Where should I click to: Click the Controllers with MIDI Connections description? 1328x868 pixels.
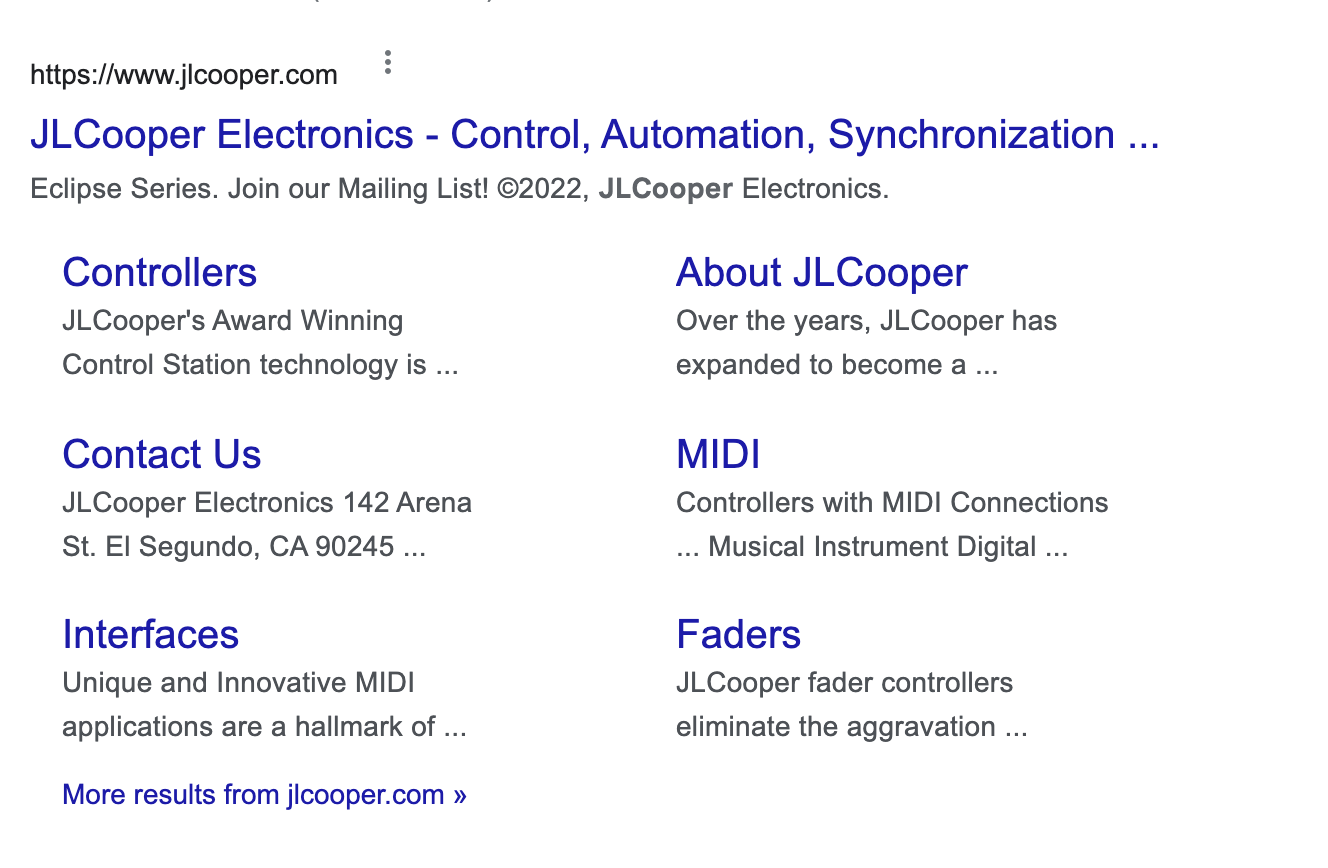tap(892, 525)
